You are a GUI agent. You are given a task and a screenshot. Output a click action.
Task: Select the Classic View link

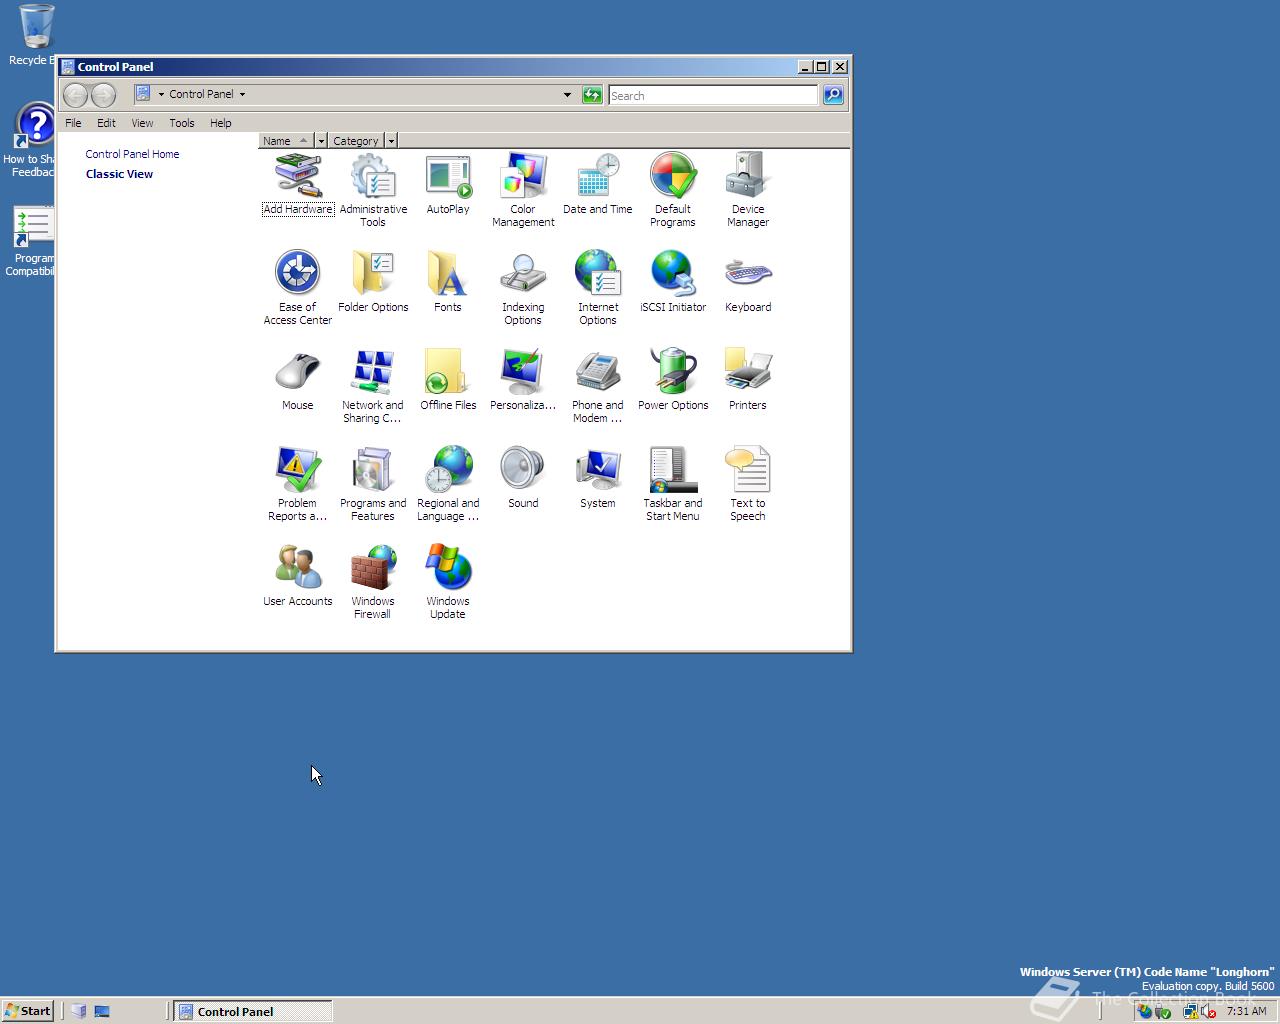pos(119,174)
